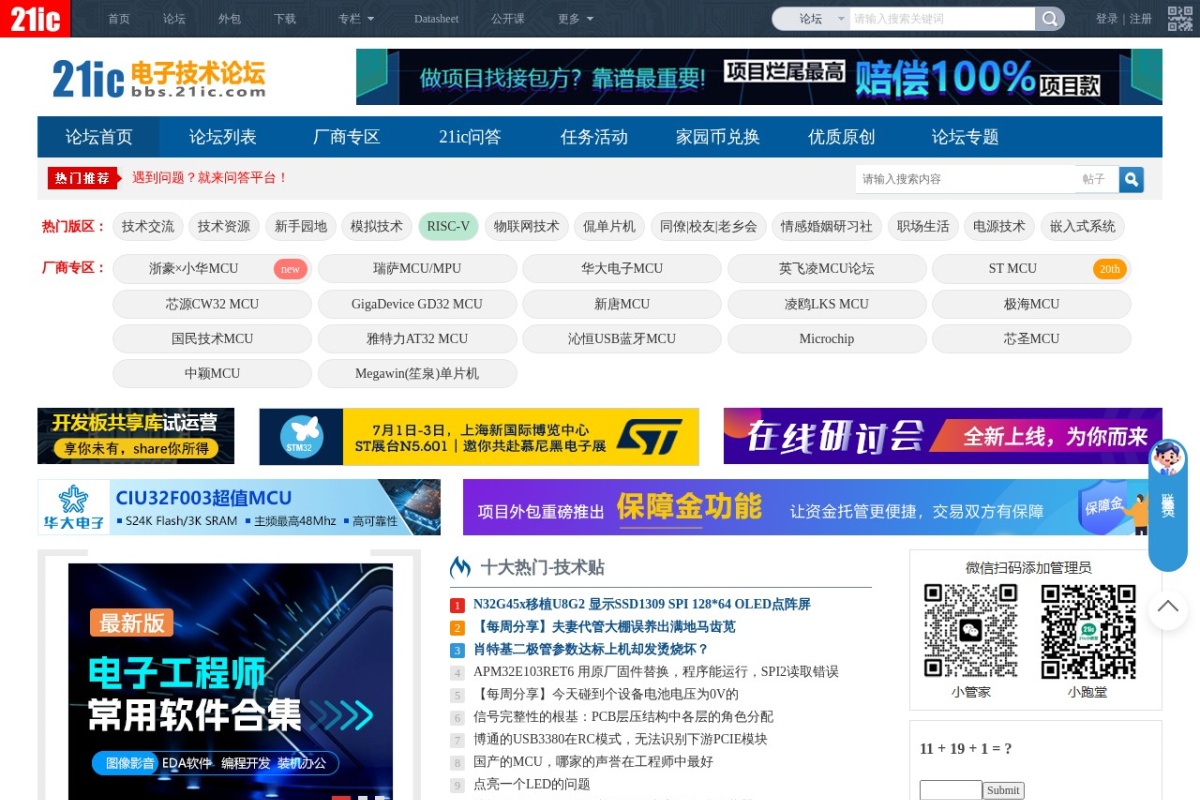
Task: Select the 论坛列表 tab
Action: click(223, 137)
